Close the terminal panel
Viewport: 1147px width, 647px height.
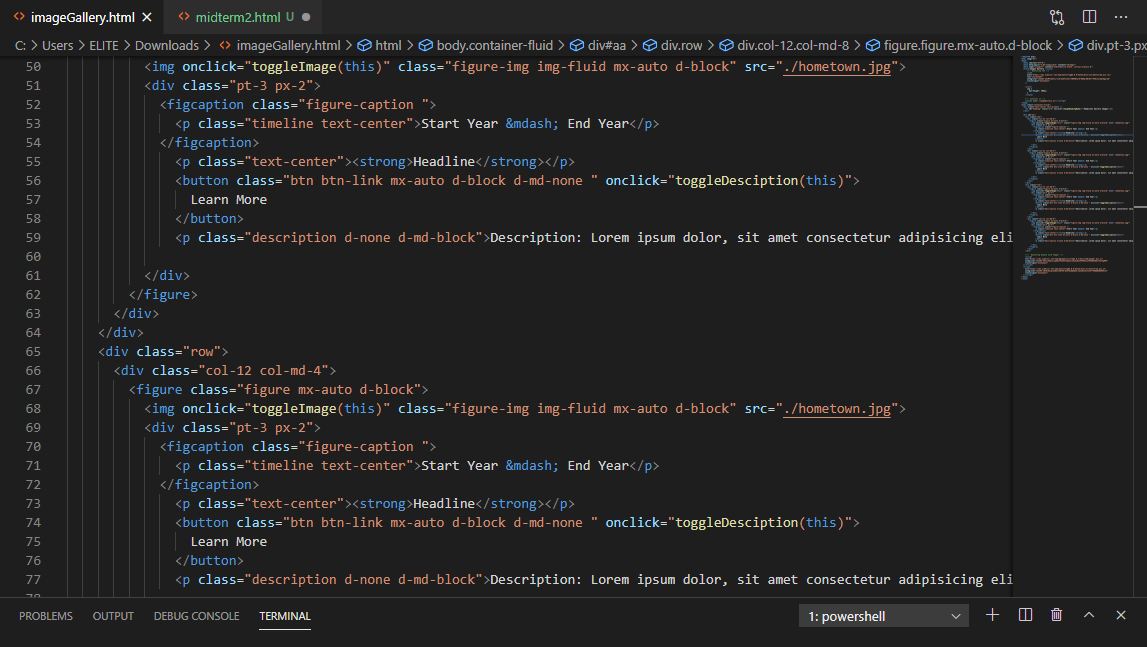pos(1121,615)
